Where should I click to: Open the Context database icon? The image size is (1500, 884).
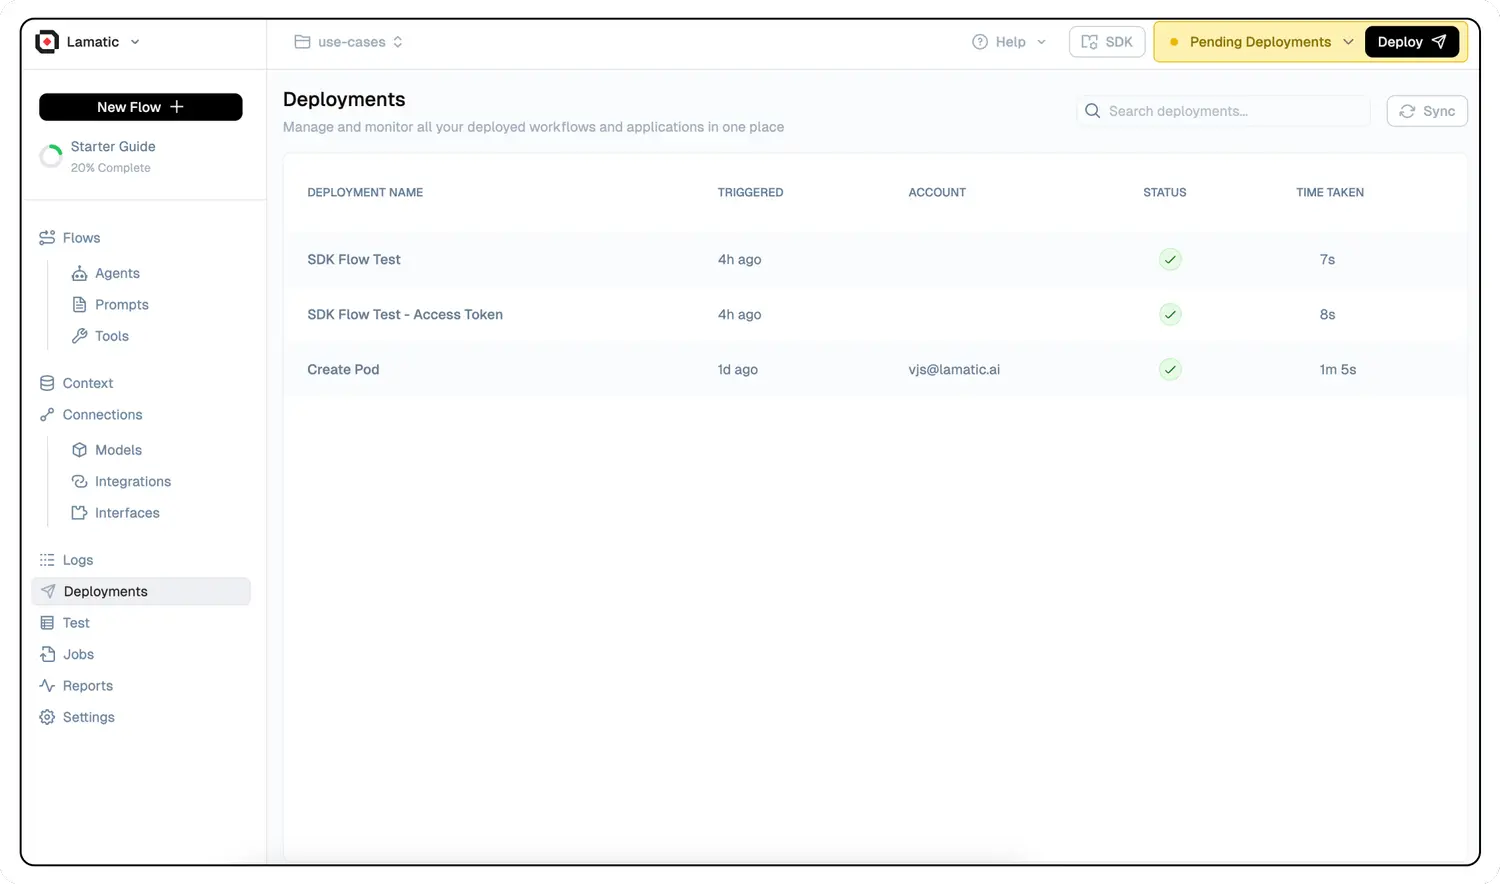pyautogui.click(x=47, y=383)
